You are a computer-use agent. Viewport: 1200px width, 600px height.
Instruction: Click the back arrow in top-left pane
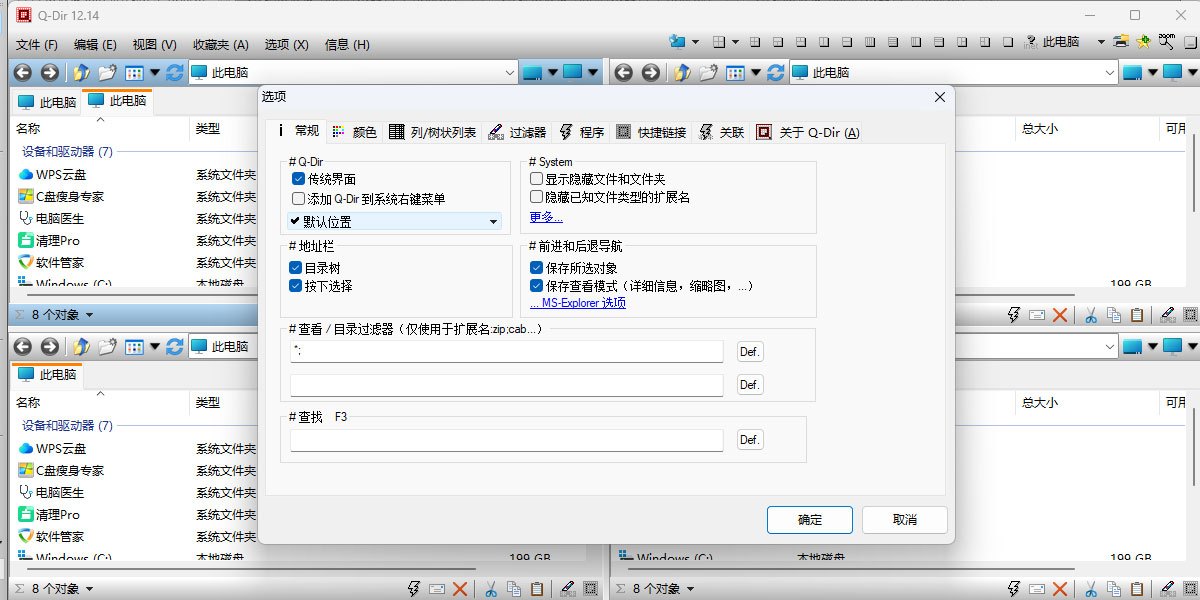pyautogui.click(x=22, y=73)
